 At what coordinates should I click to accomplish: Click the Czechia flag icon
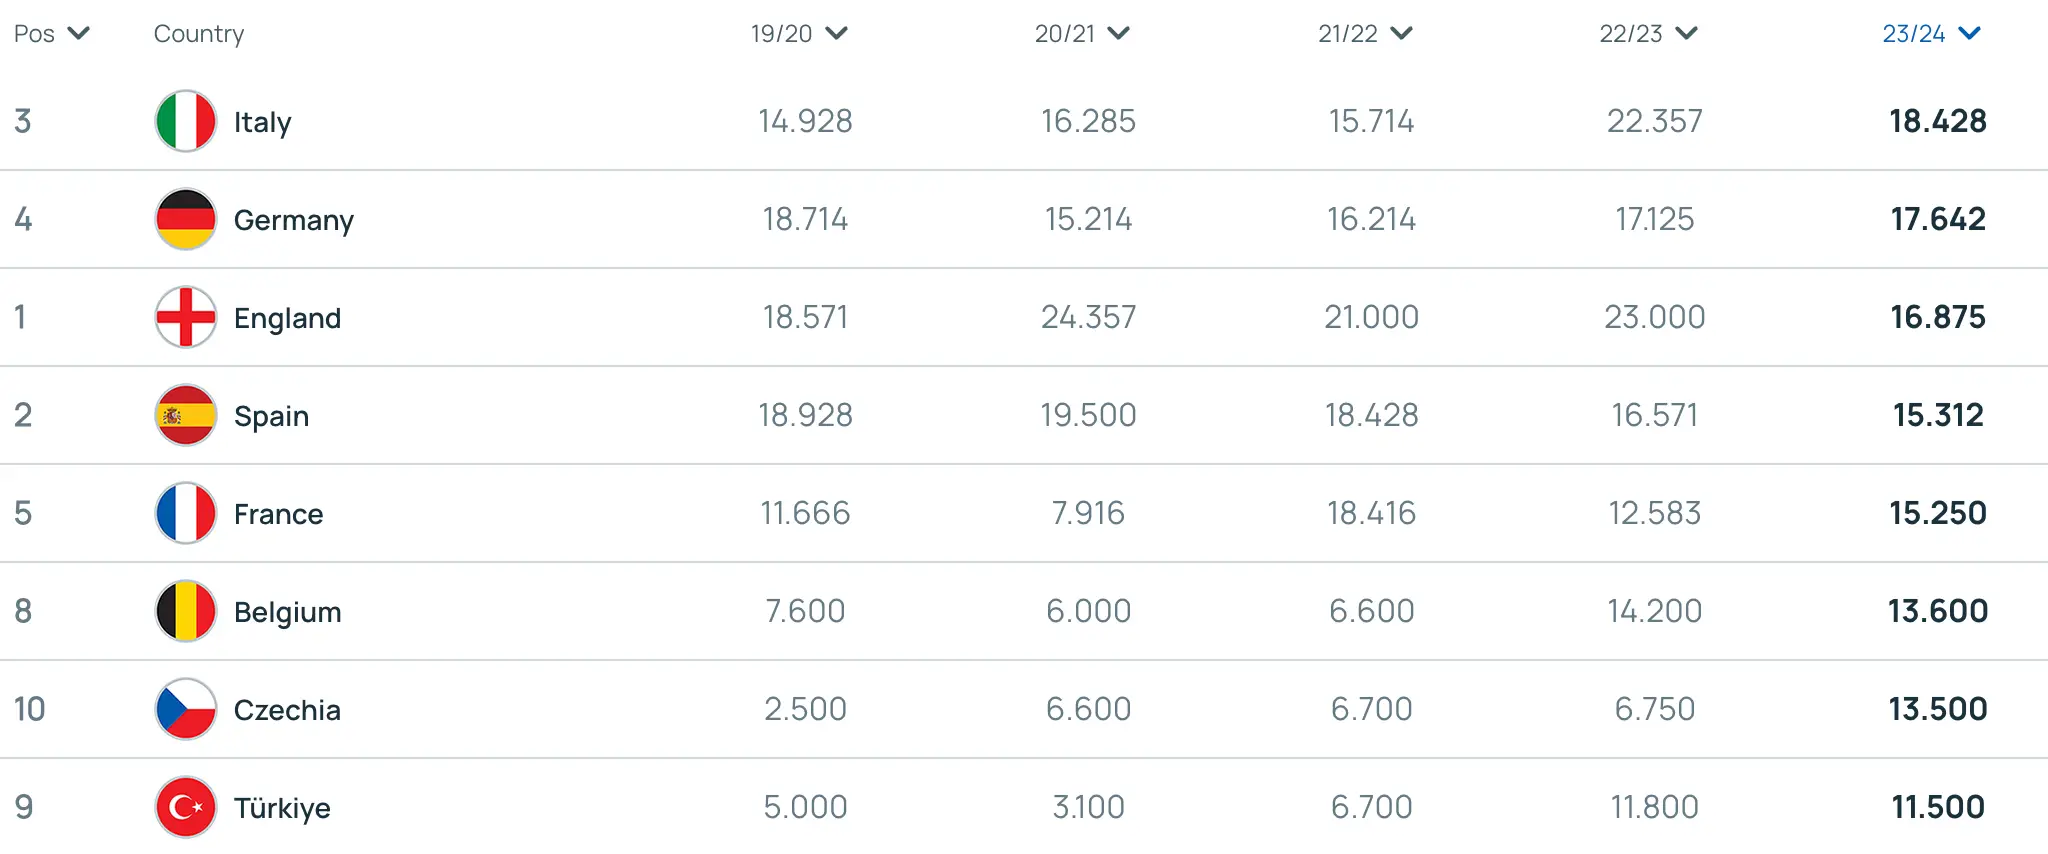coord(185,709)
